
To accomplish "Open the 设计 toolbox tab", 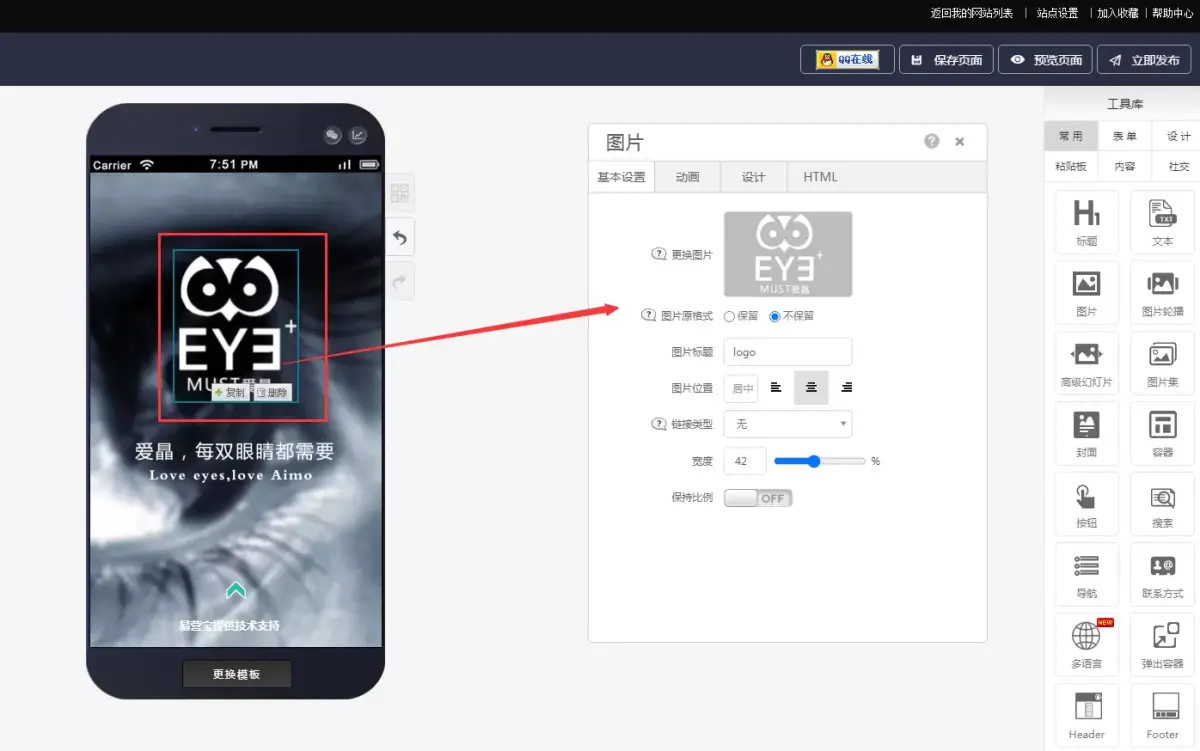I will click(1179, 136).
